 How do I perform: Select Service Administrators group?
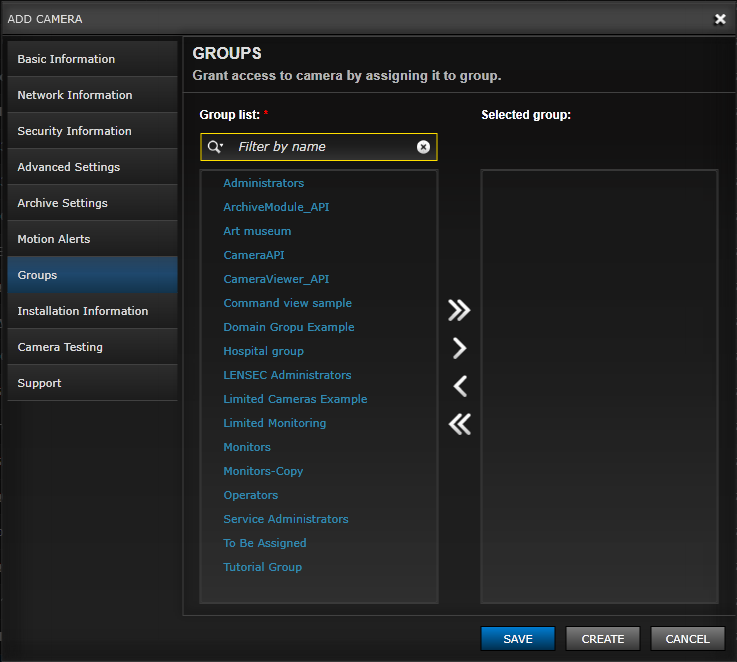coord(286,519)
